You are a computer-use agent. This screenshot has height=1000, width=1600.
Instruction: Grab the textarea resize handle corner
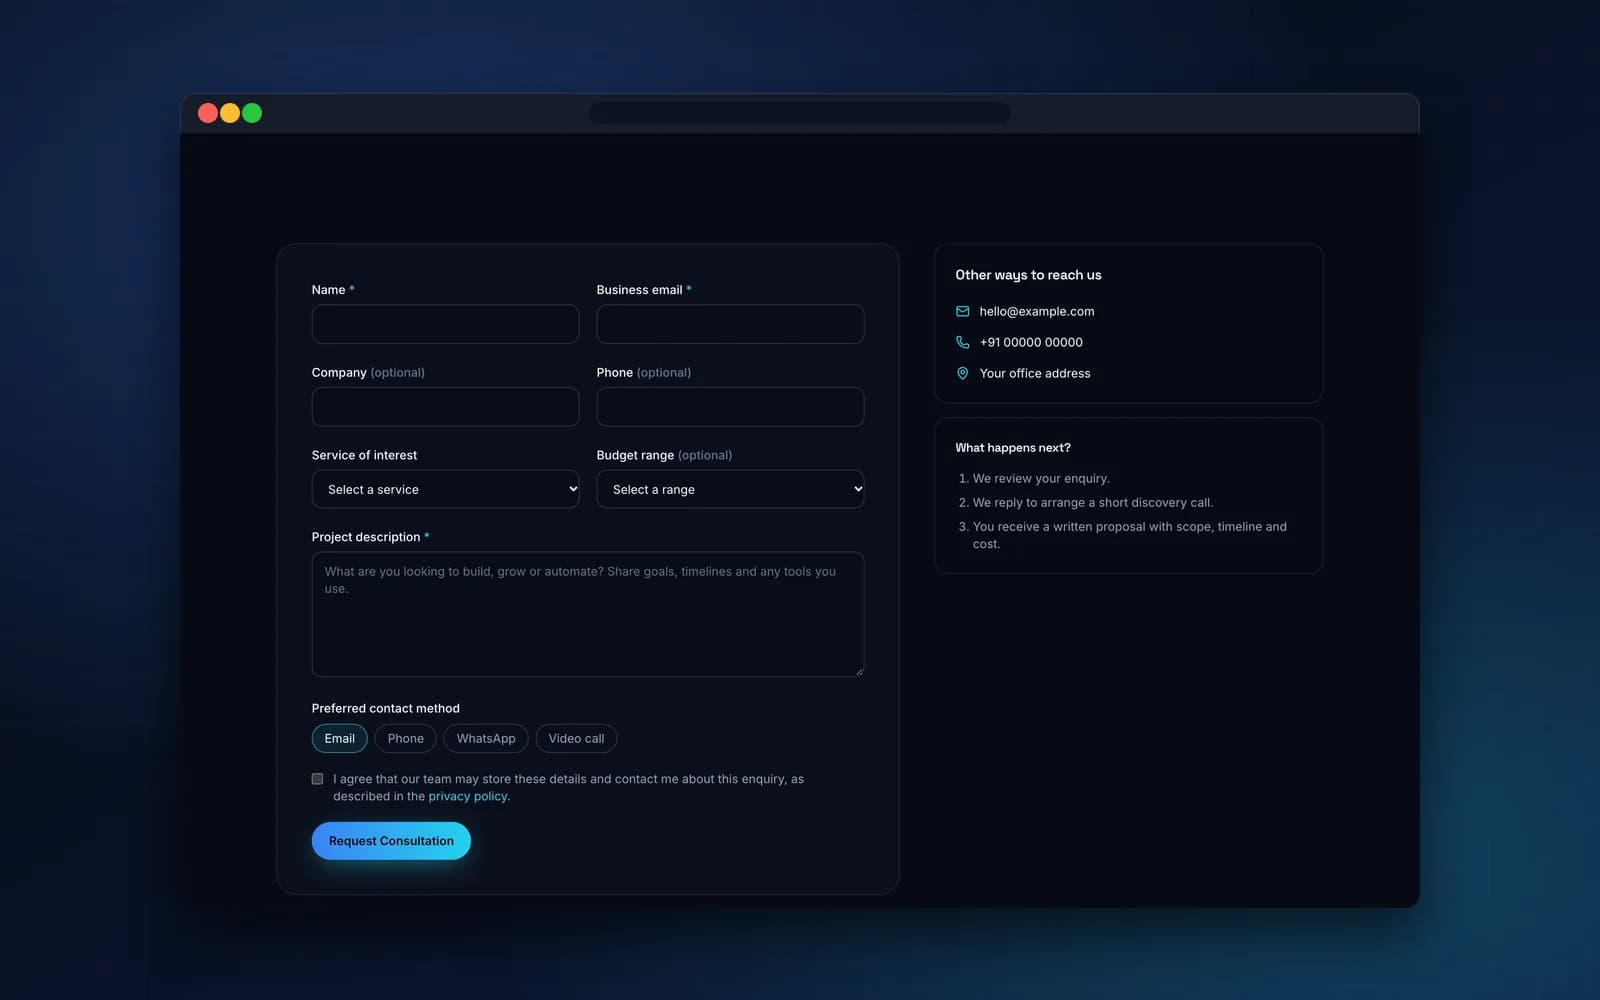[858, 671]
